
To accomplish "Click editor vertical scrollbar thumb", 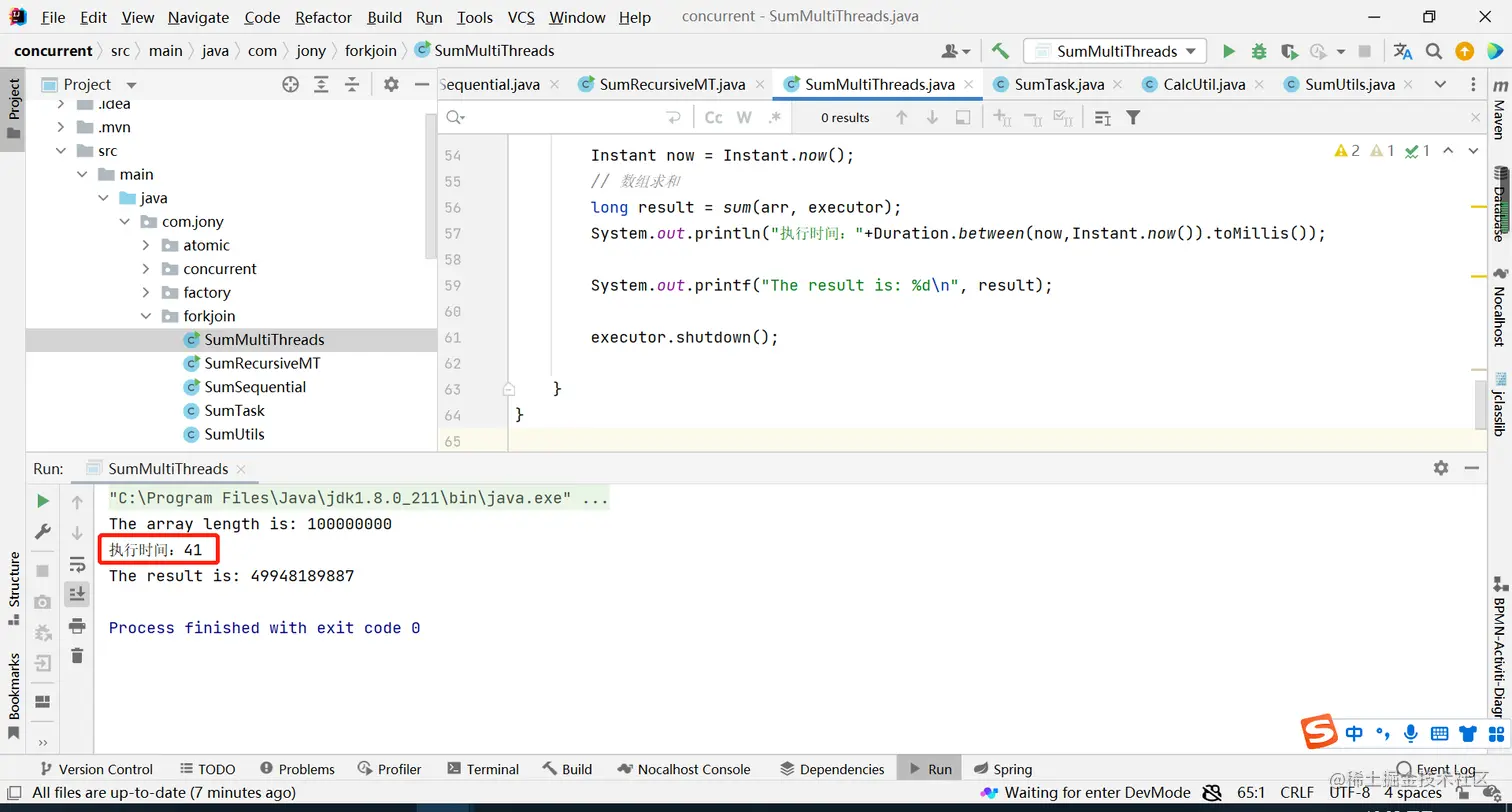I will 1480,403.
